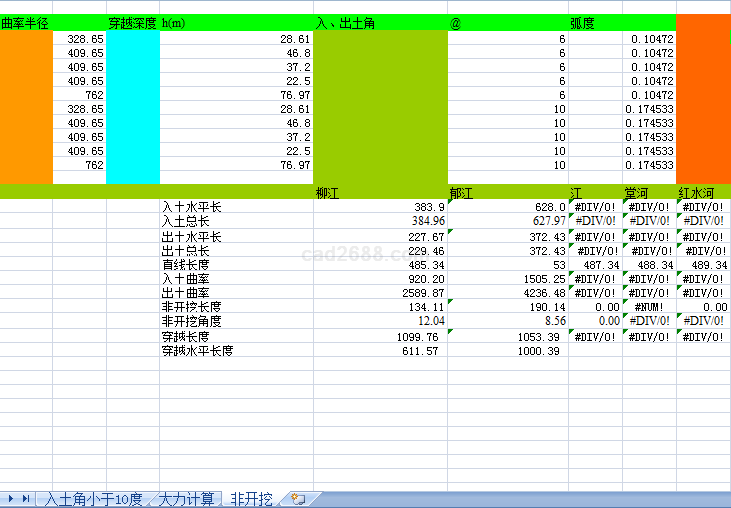Image resolution: width=731 pixels, height=508 pixels.
Task: Click the 穿越深度 header cell
Action: point(132,23)
